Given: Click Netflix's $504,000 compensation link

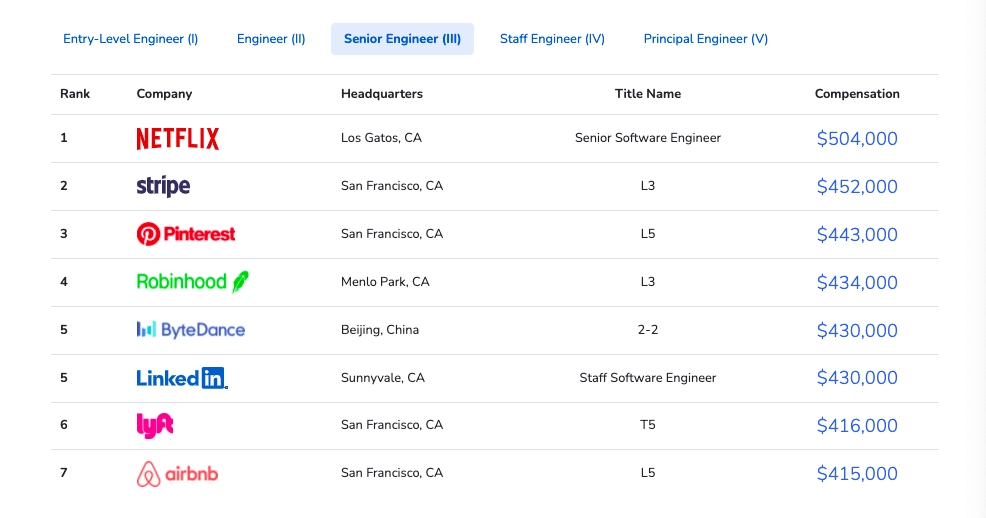Looking at the screenshot, I should pos(857,139).
